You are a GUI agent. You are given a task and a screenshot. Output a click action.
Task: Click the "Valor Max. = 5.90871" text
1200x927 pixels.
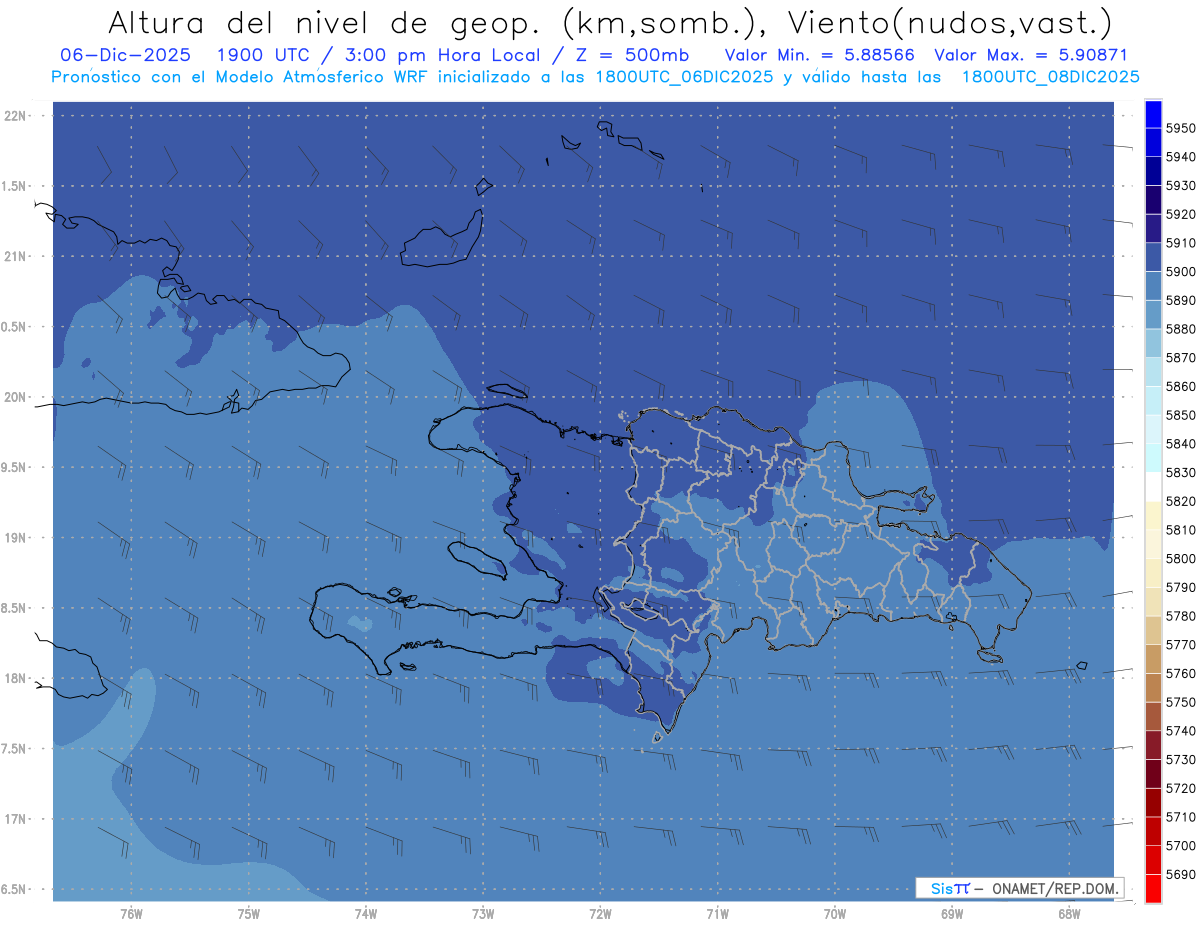(1030, 55)
